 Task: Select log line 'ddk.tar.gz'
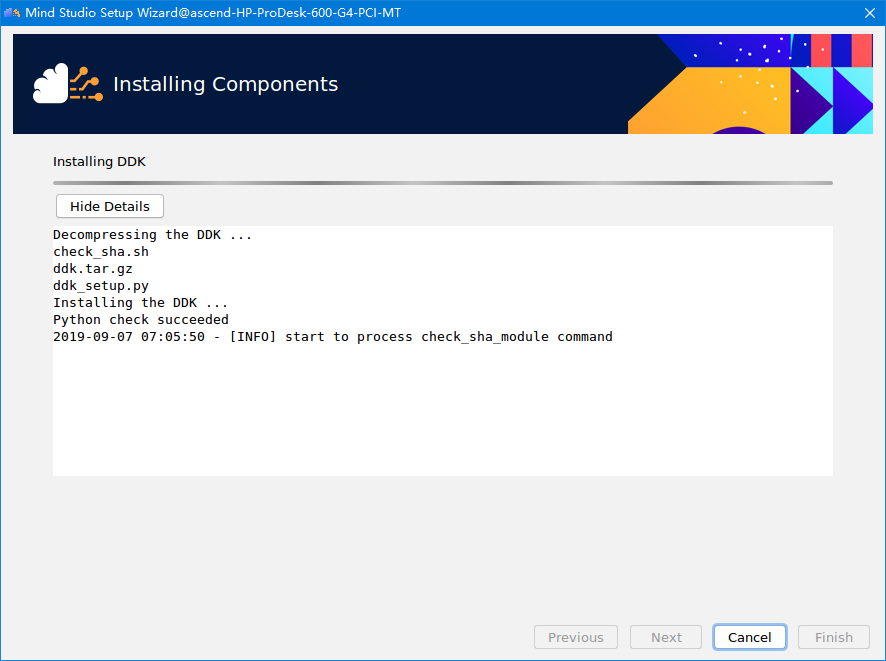point(93,268)
